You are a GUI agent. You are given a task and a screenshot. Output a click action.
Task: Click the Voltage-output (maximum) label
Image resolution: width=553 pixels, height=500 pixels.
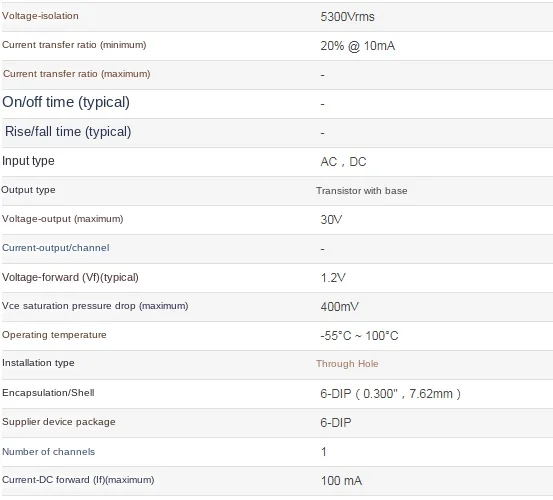tap(62, 219)
